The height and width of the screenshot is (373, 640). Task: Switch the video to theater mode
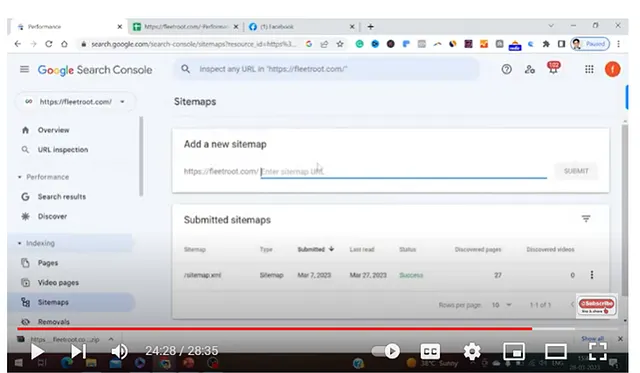tap(556, 351)
